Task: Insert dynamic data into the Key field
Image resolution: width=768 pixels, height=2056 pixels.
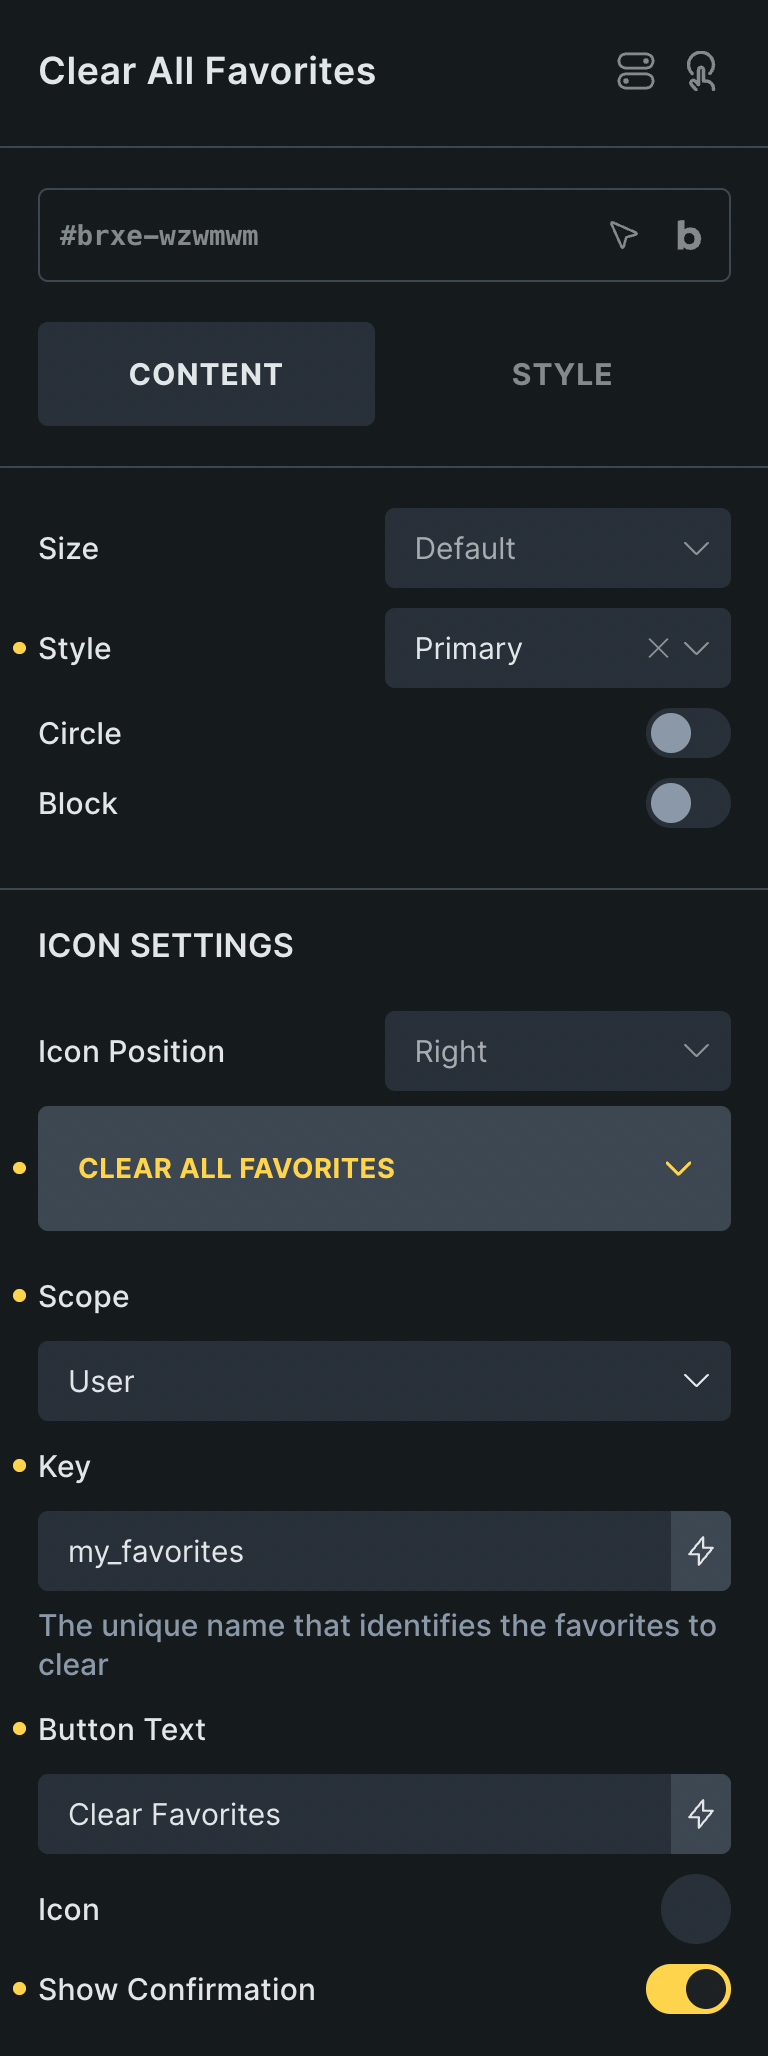Action: pos(700,1551)
